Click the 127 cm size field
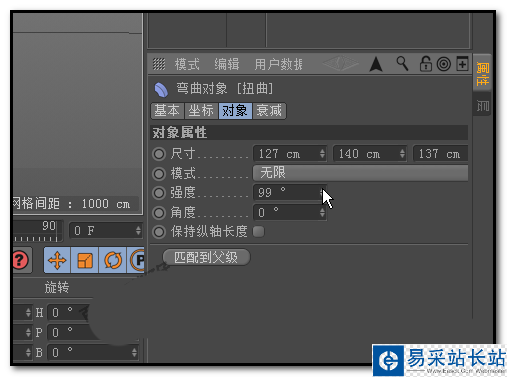 click(x=289, y=154)
